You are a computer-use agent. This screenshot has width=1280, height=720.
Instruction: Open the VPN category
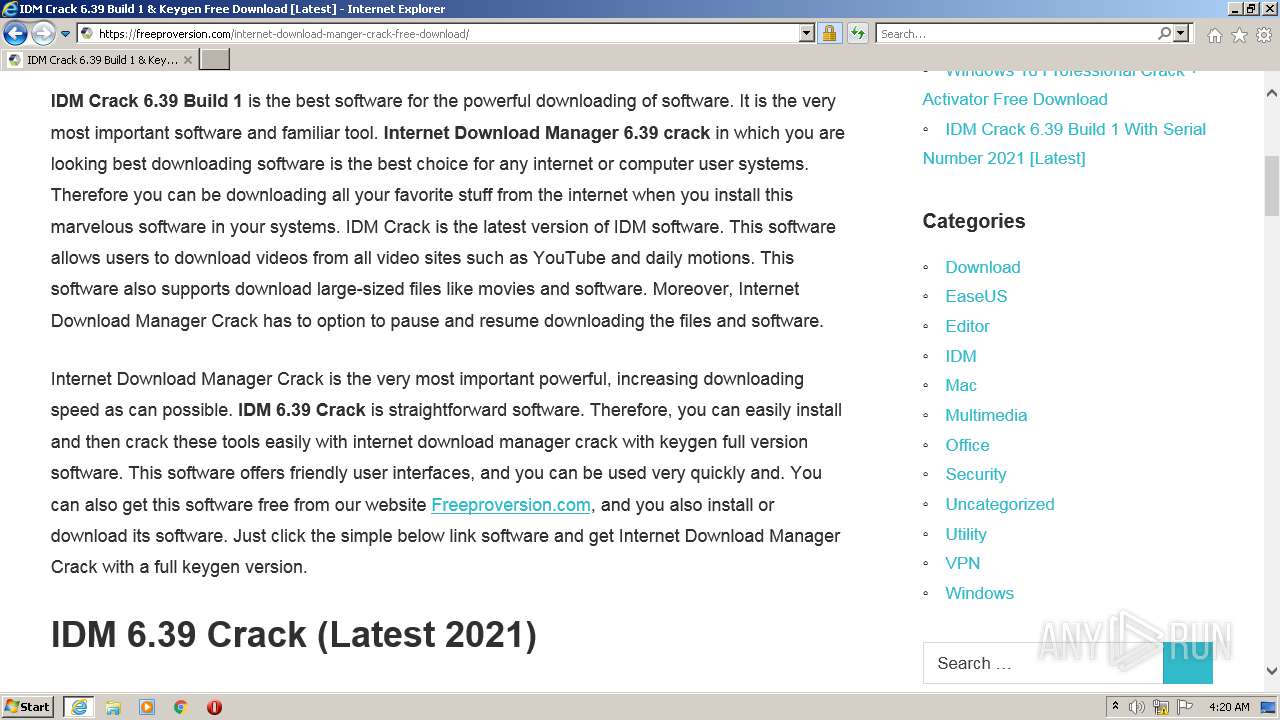point(963,563)
